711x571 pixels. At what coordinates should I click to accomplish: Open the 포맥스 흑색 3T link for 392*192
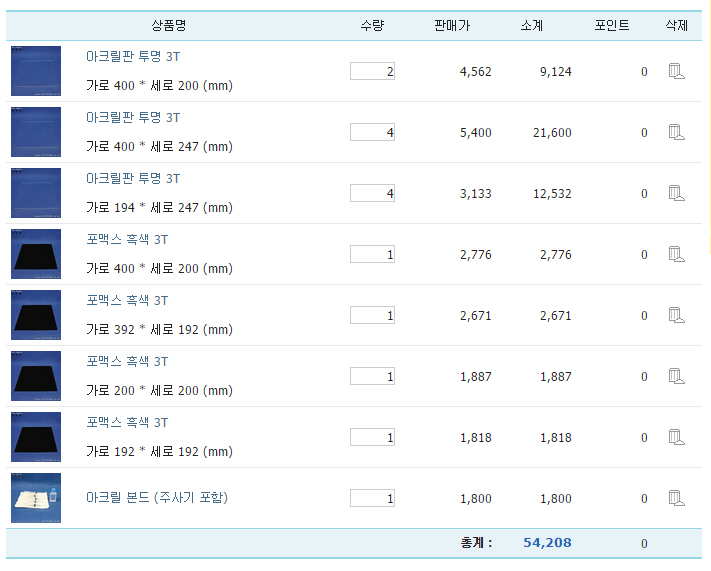[x=127, y=300]
